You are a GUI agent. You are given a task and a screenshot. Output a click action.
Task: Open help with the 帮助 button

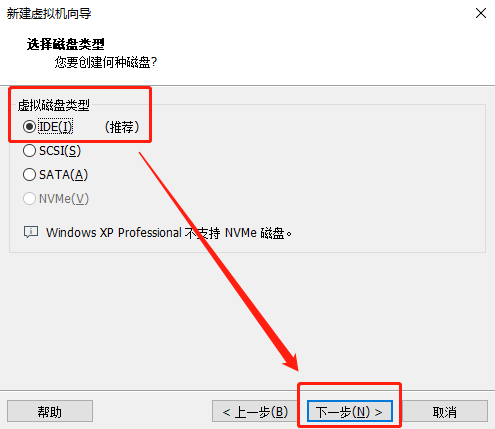pos(50,412)
